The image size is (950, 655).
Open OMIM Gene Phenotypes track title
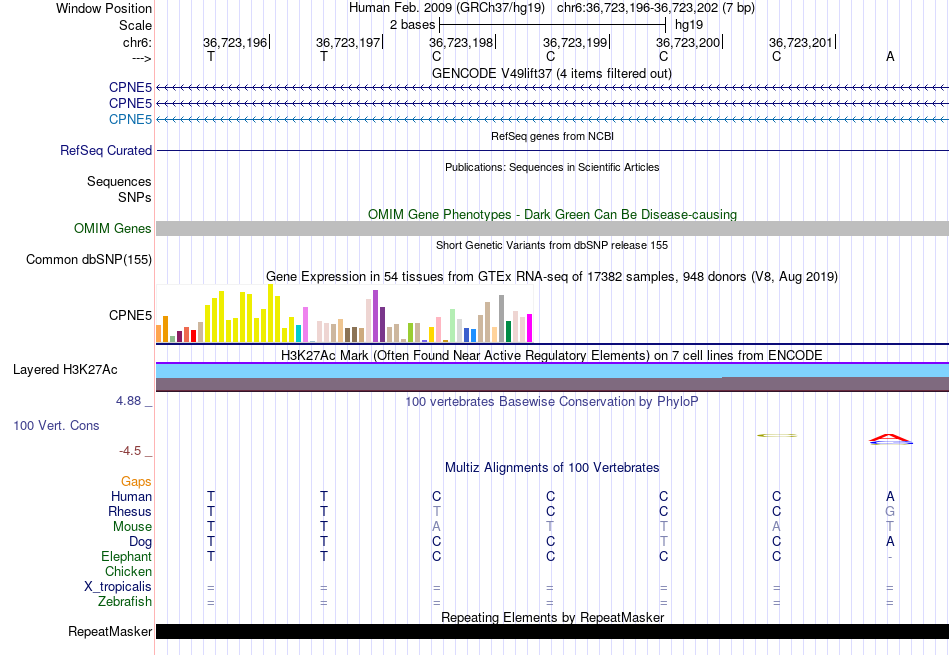tap(552, 214)
